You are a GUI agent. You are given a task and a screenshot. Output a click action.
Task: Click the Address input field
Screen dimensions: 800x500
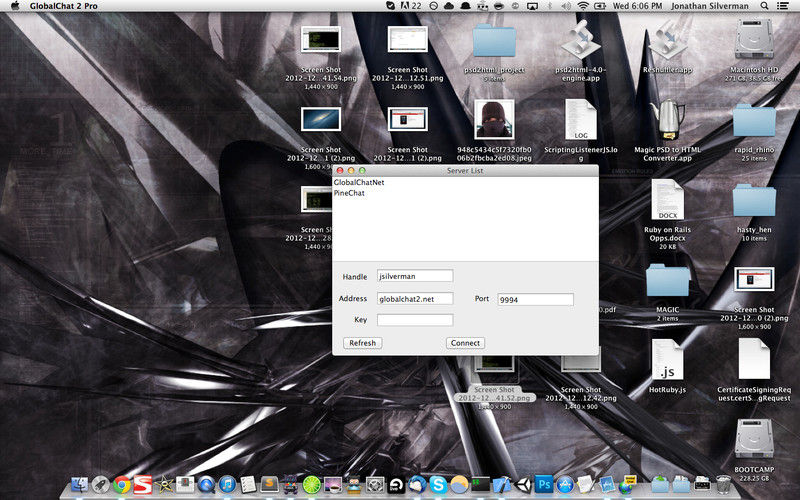click(415, 298)
